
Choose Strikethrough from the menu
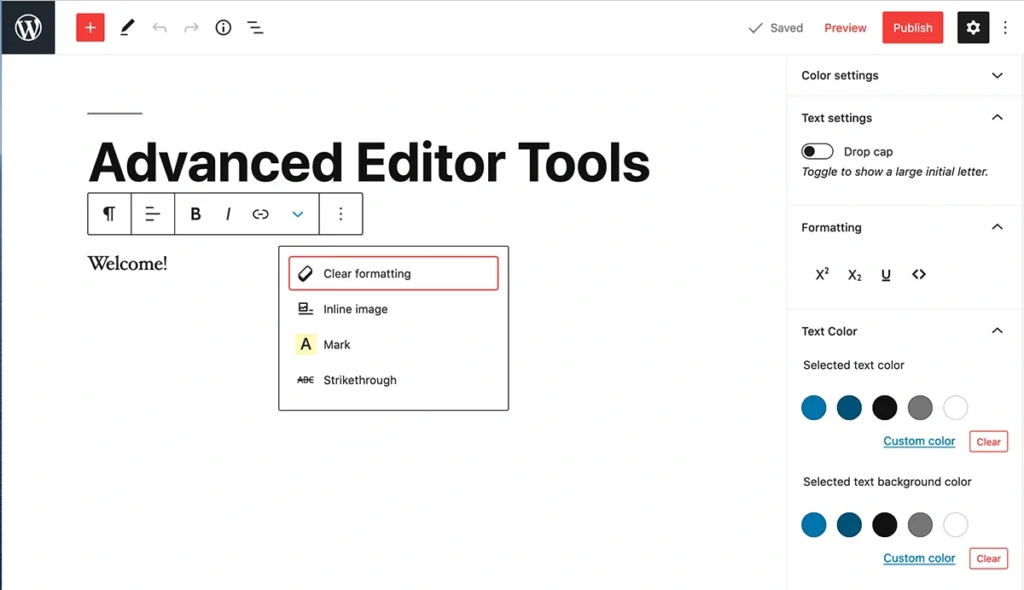(393, 380)
